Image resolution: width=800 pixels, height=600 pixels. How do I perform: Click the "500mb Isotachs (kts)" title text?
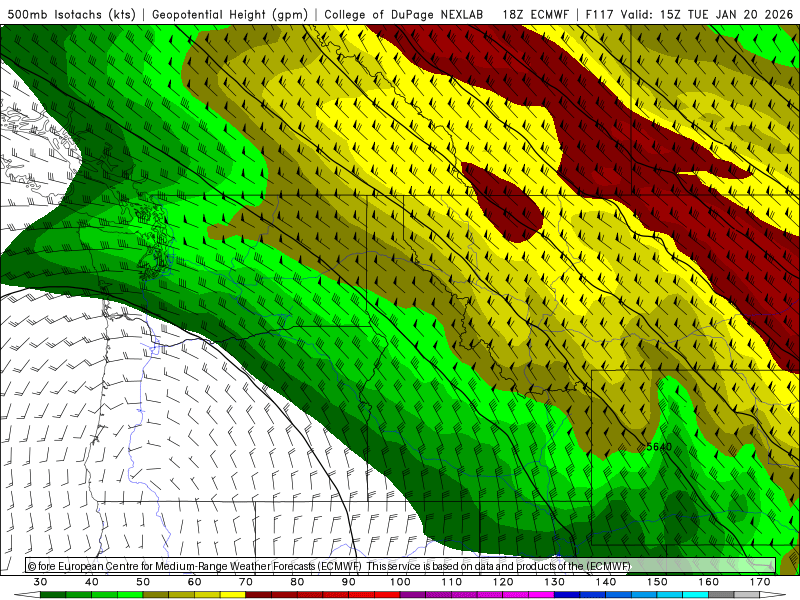point(72,14)
